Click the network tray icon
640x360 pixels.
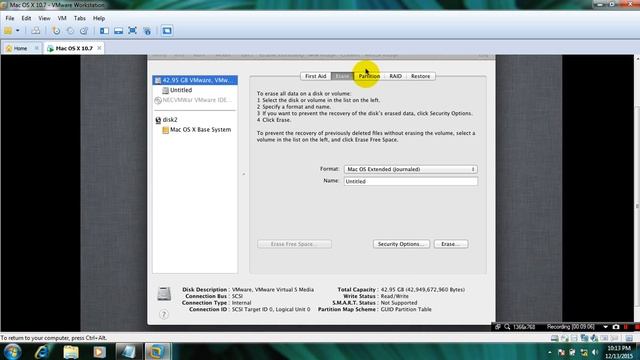point(584,352)
